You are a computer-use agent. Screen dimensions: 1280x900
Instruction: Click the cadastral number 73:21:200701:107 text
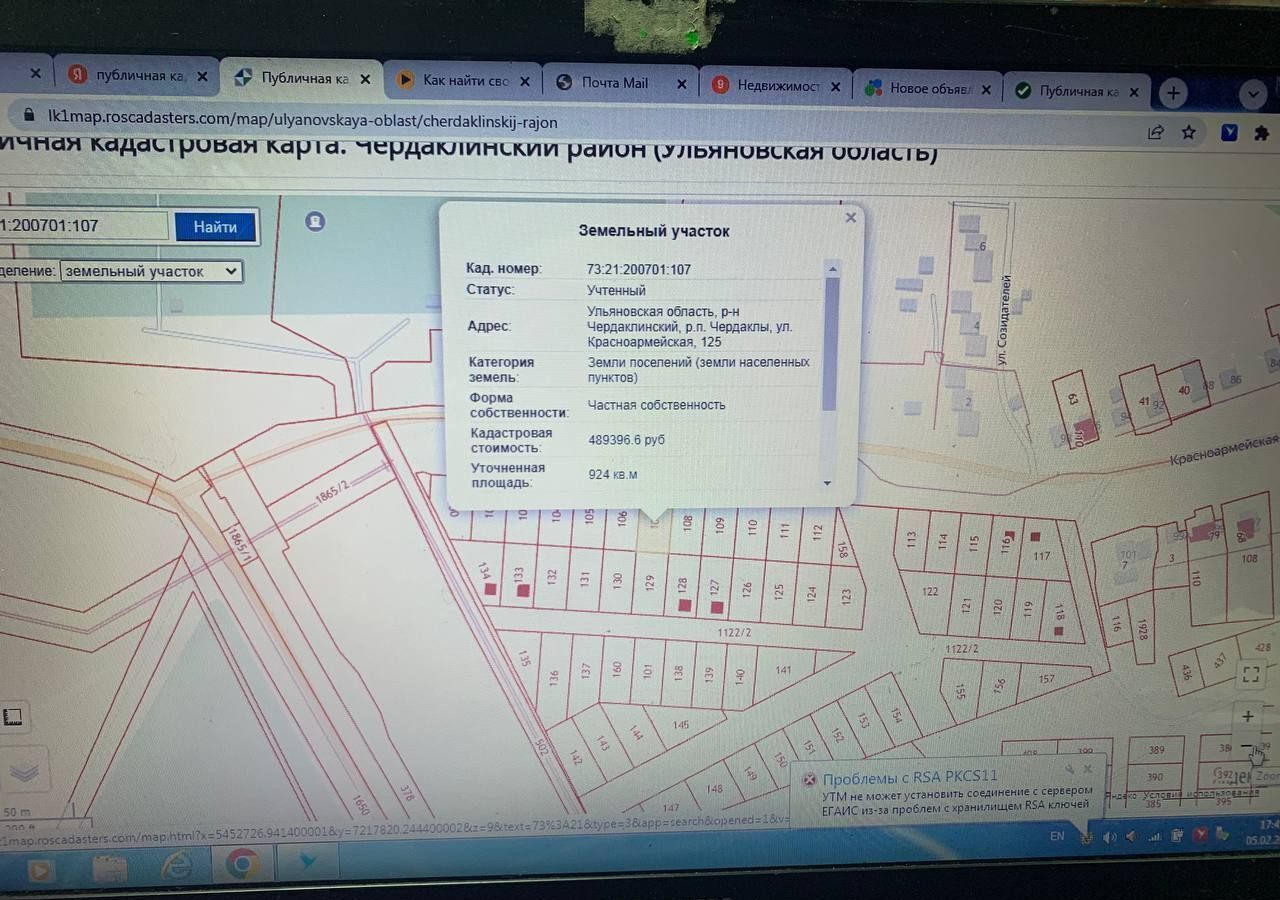click(x=639, y=269)
